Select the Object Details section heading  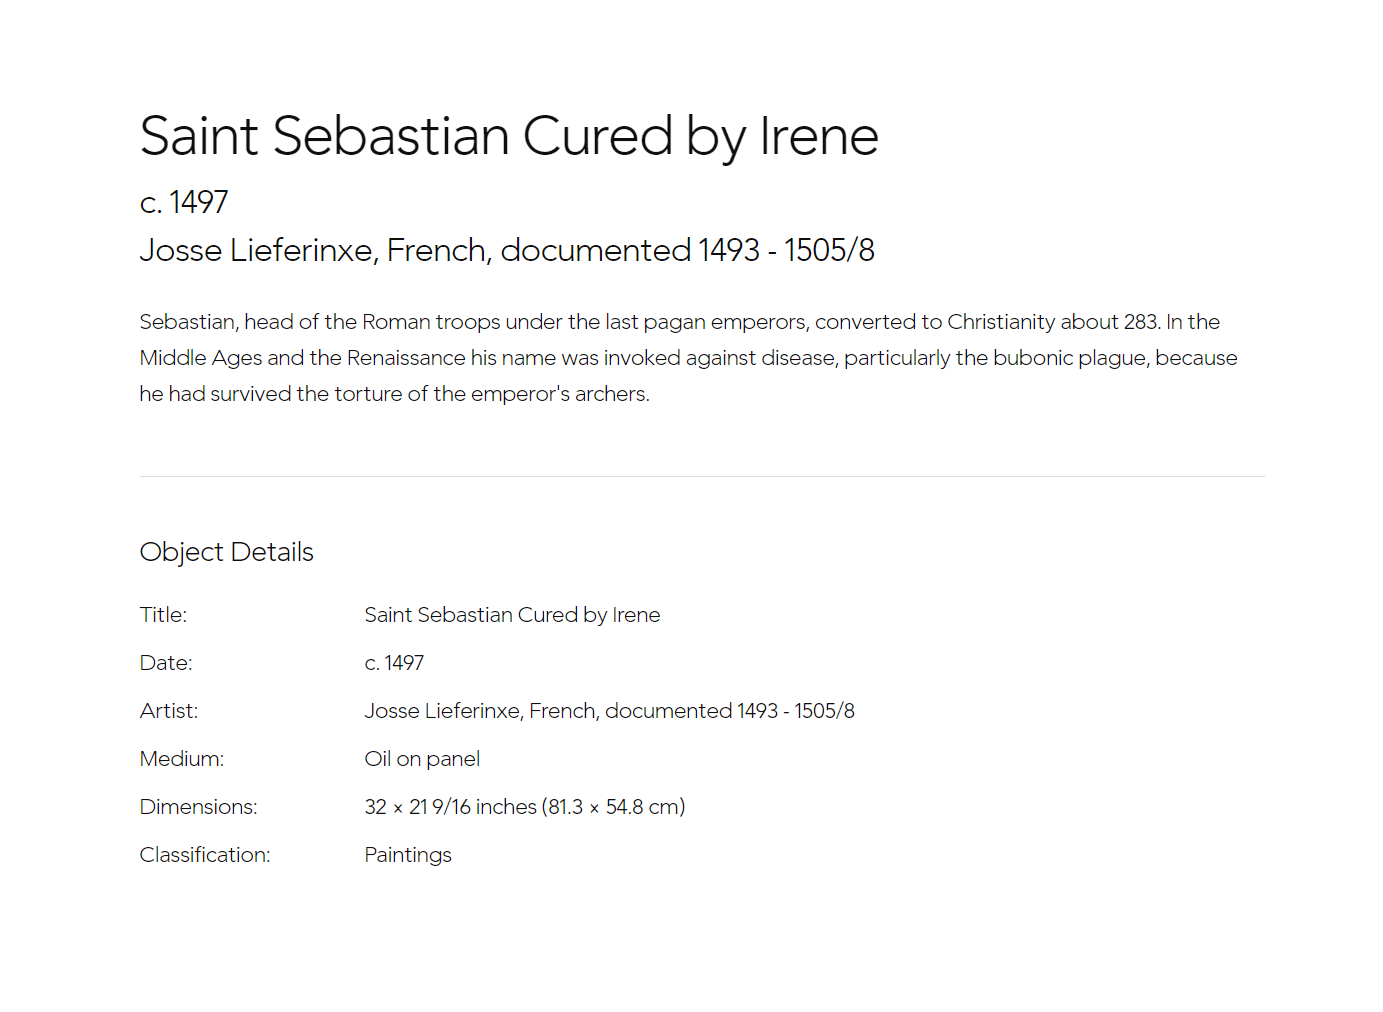tap(227, 552)
